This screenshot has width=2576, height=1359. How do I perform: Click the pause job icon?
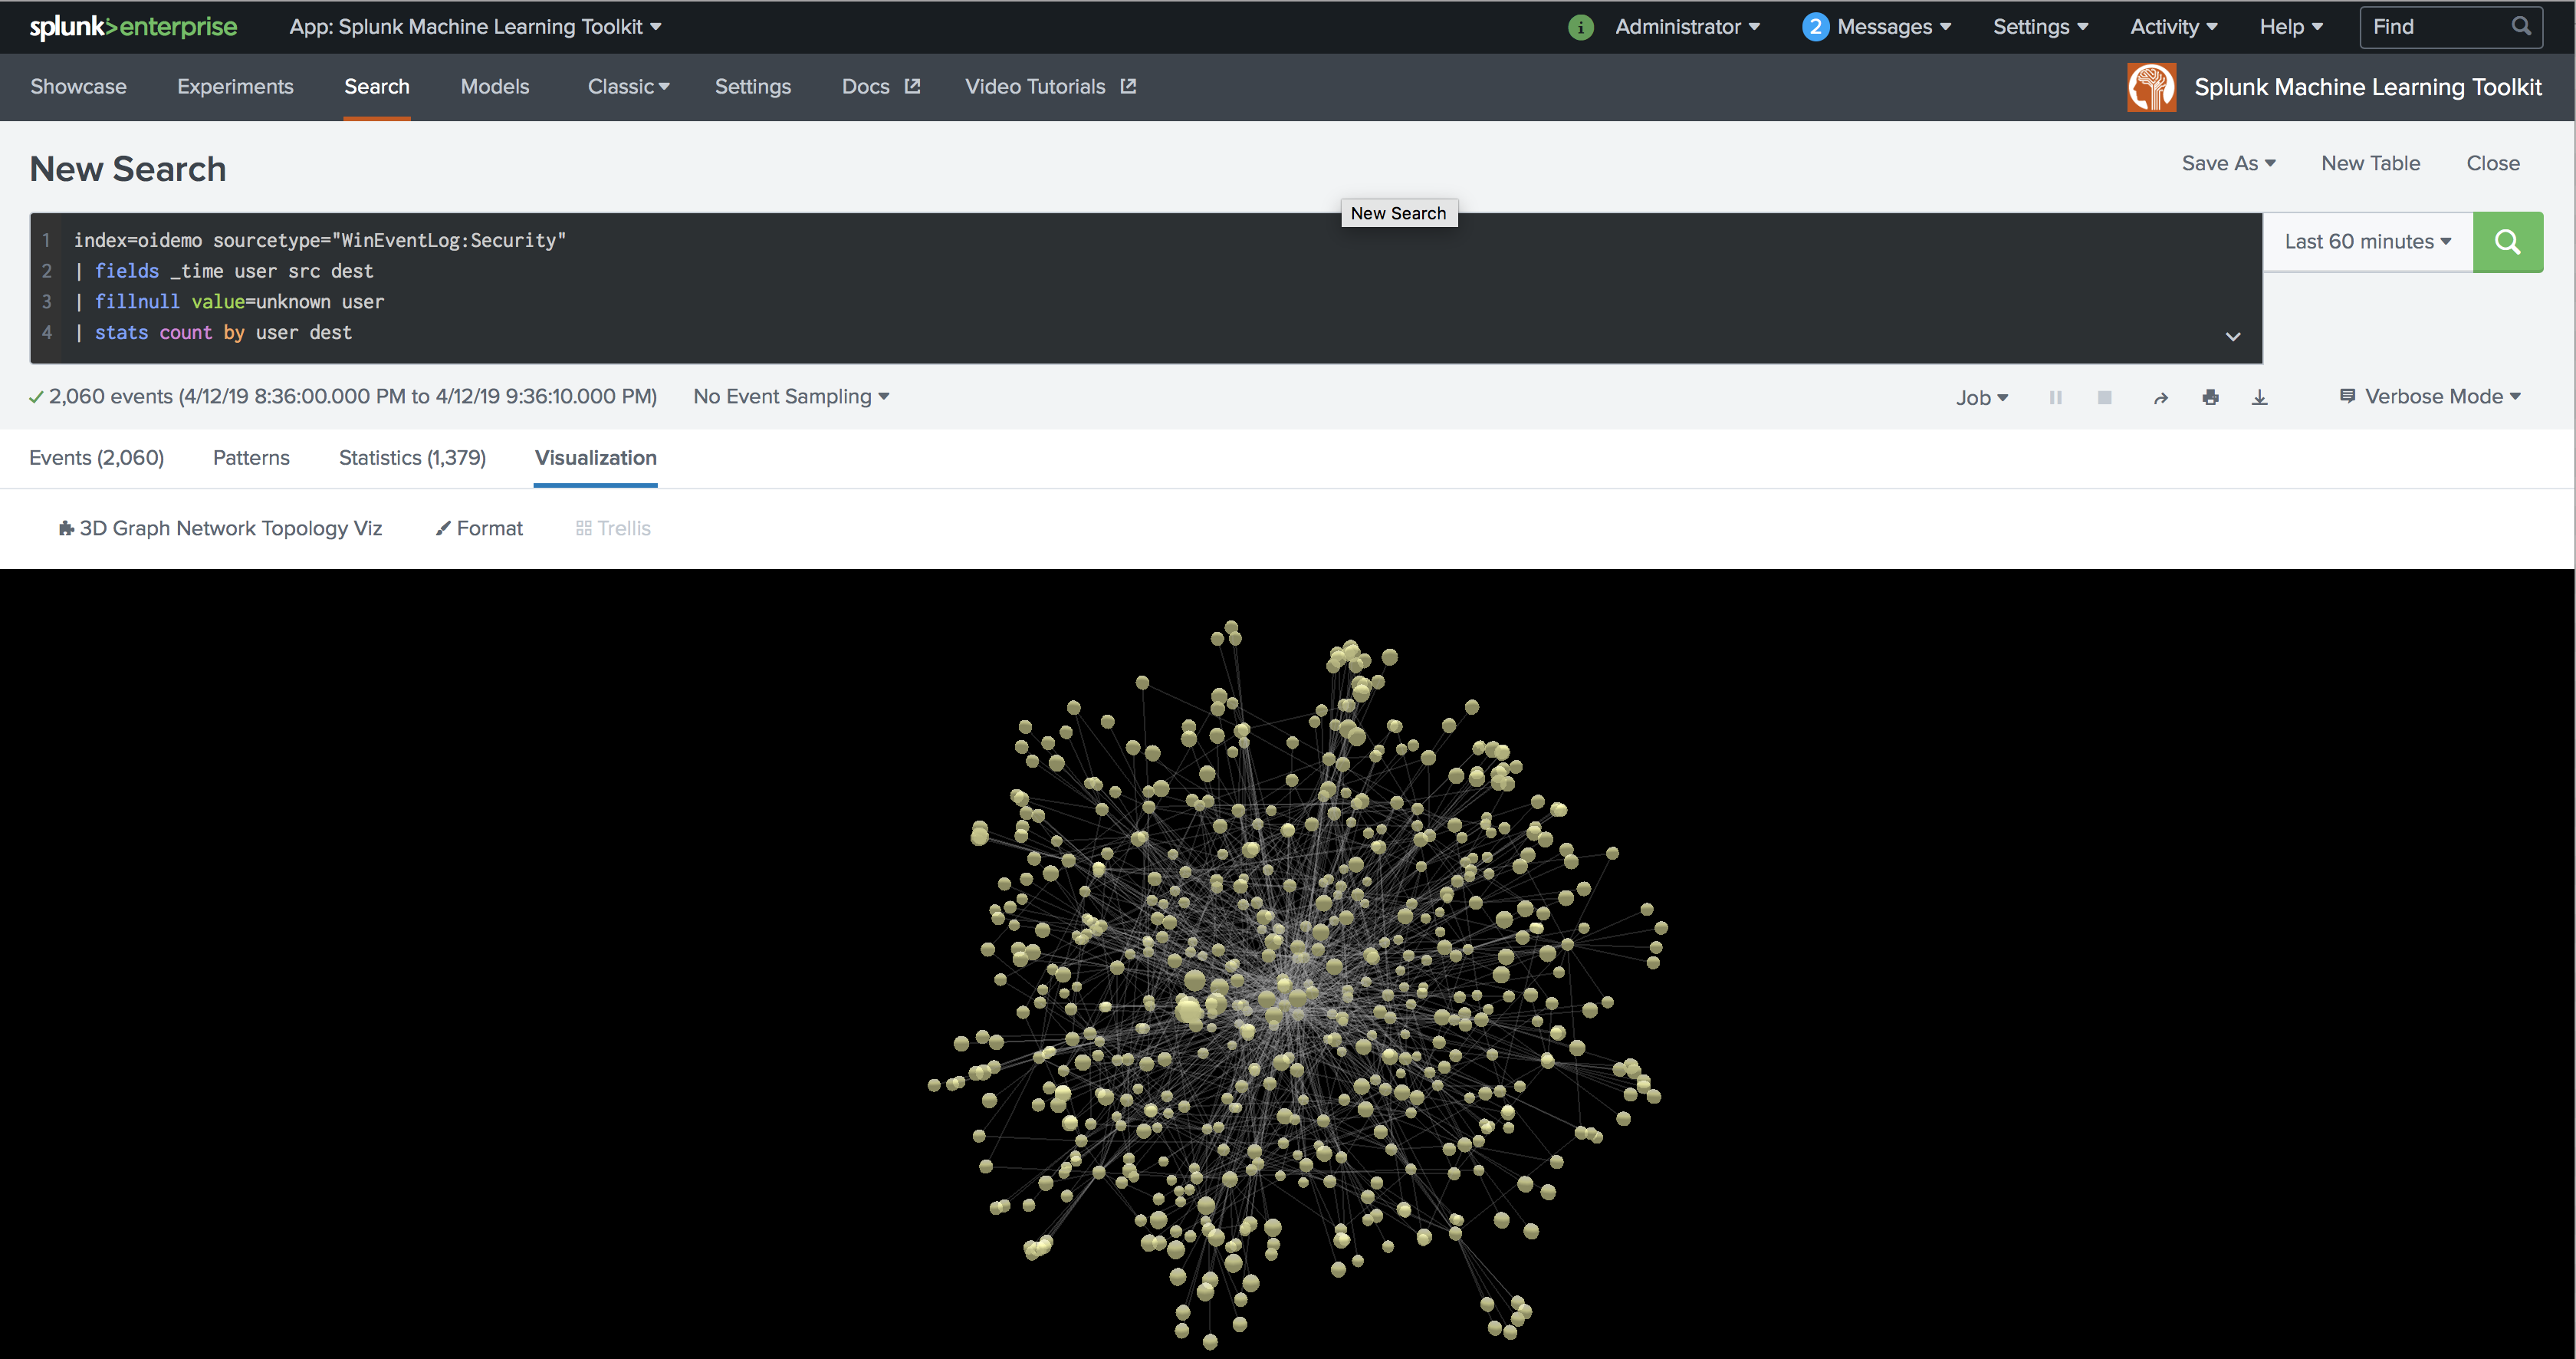(2056, 397)
